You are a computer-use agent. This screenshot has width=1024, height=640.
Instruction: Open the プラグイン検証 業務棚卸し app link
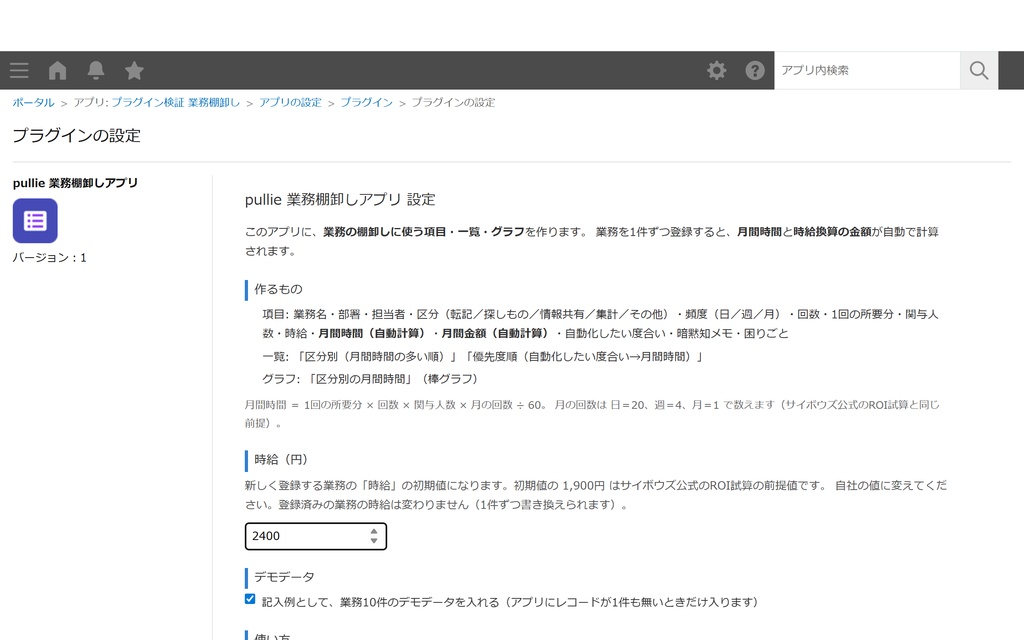pos(176,103)
